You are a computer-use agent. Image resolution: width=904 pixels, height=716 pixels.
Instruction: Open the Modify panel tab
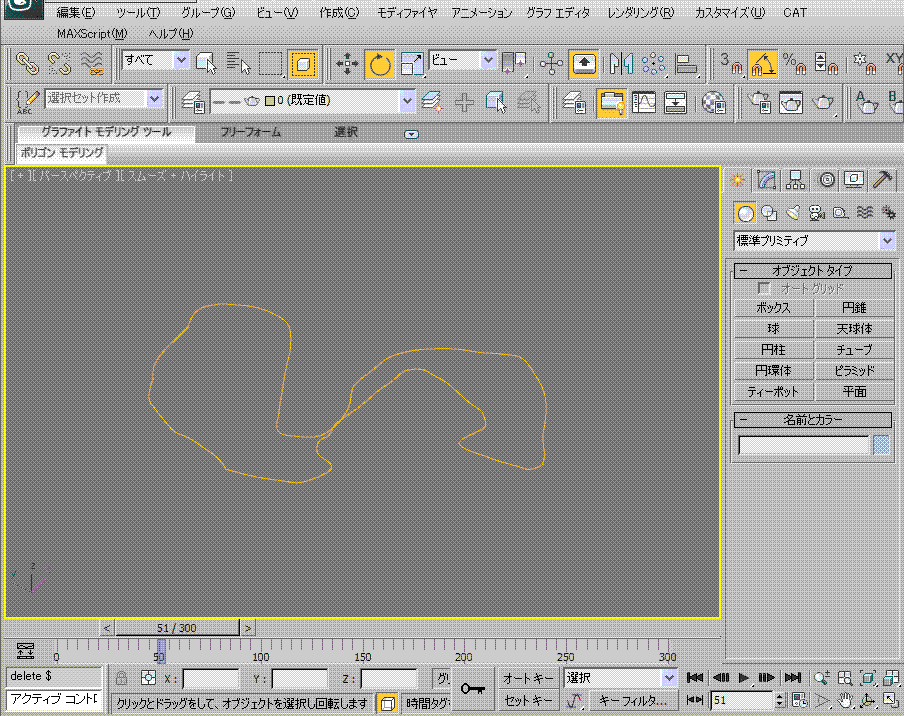[767, 180]
